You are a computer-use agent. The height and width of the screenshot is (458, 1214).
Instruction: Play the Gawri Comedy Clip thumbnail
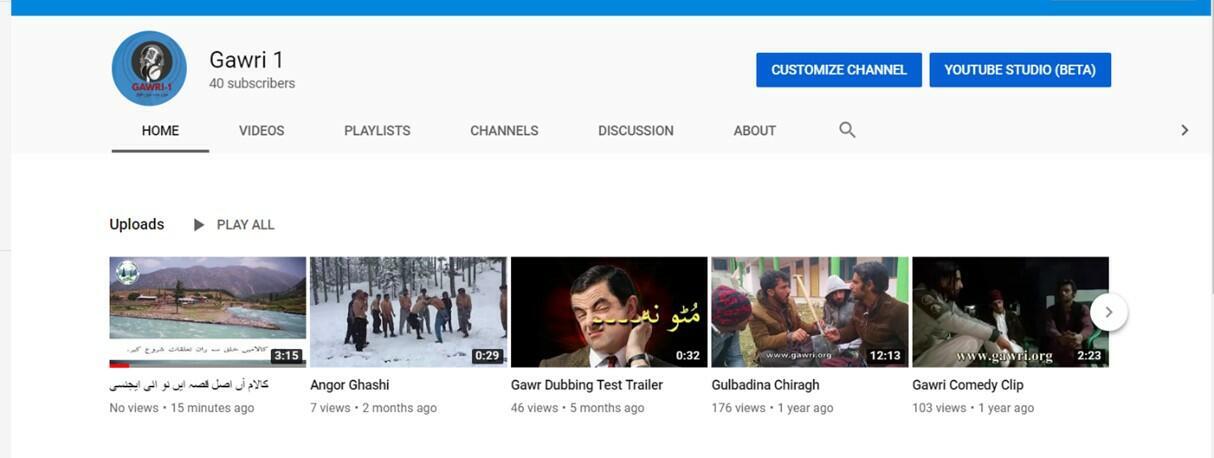click(x=1010, y=312)
